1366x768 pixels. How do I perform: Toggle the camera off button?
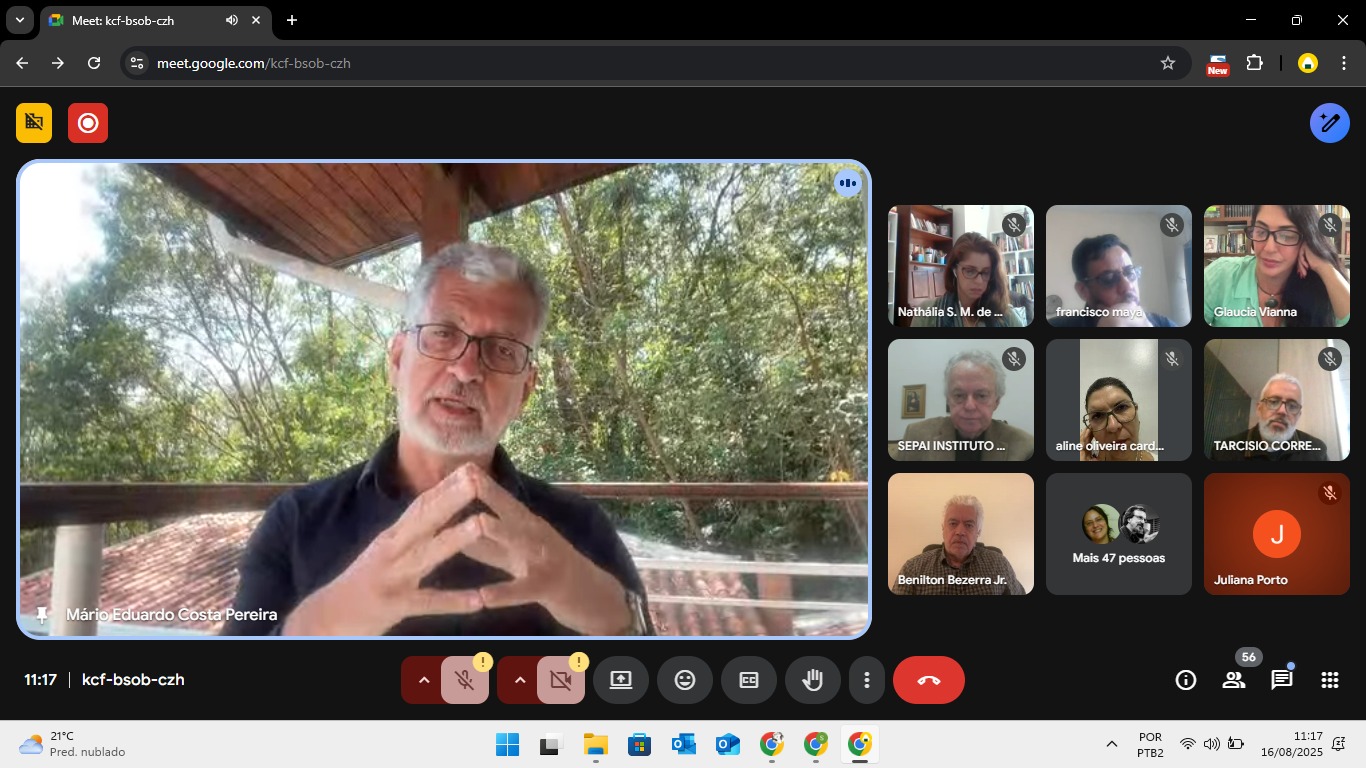pyautogui.click(x=560, y=680)
